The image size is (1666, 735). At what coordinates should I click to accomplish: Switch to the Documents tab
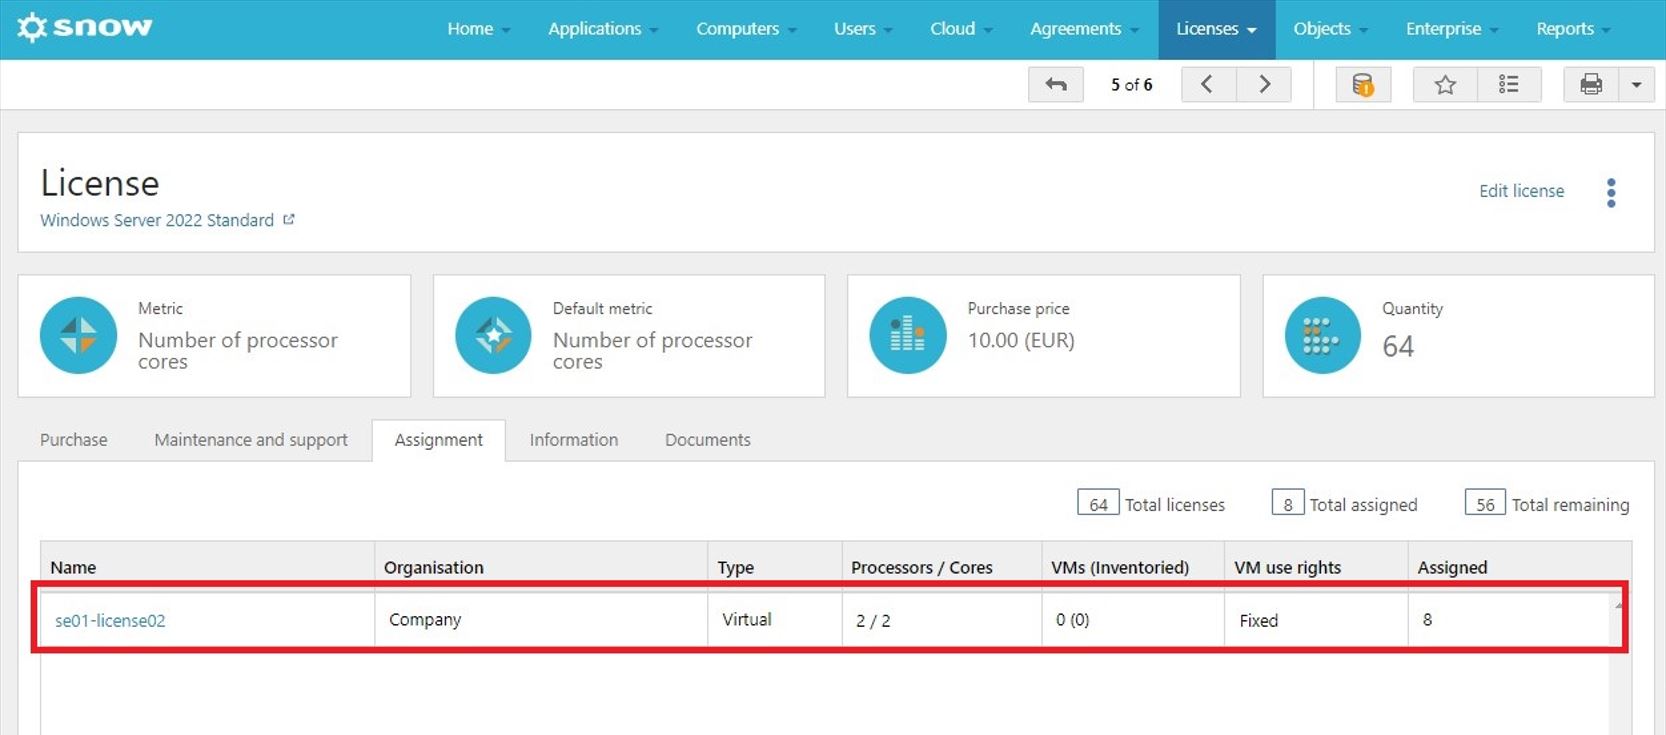pos(708,440)
